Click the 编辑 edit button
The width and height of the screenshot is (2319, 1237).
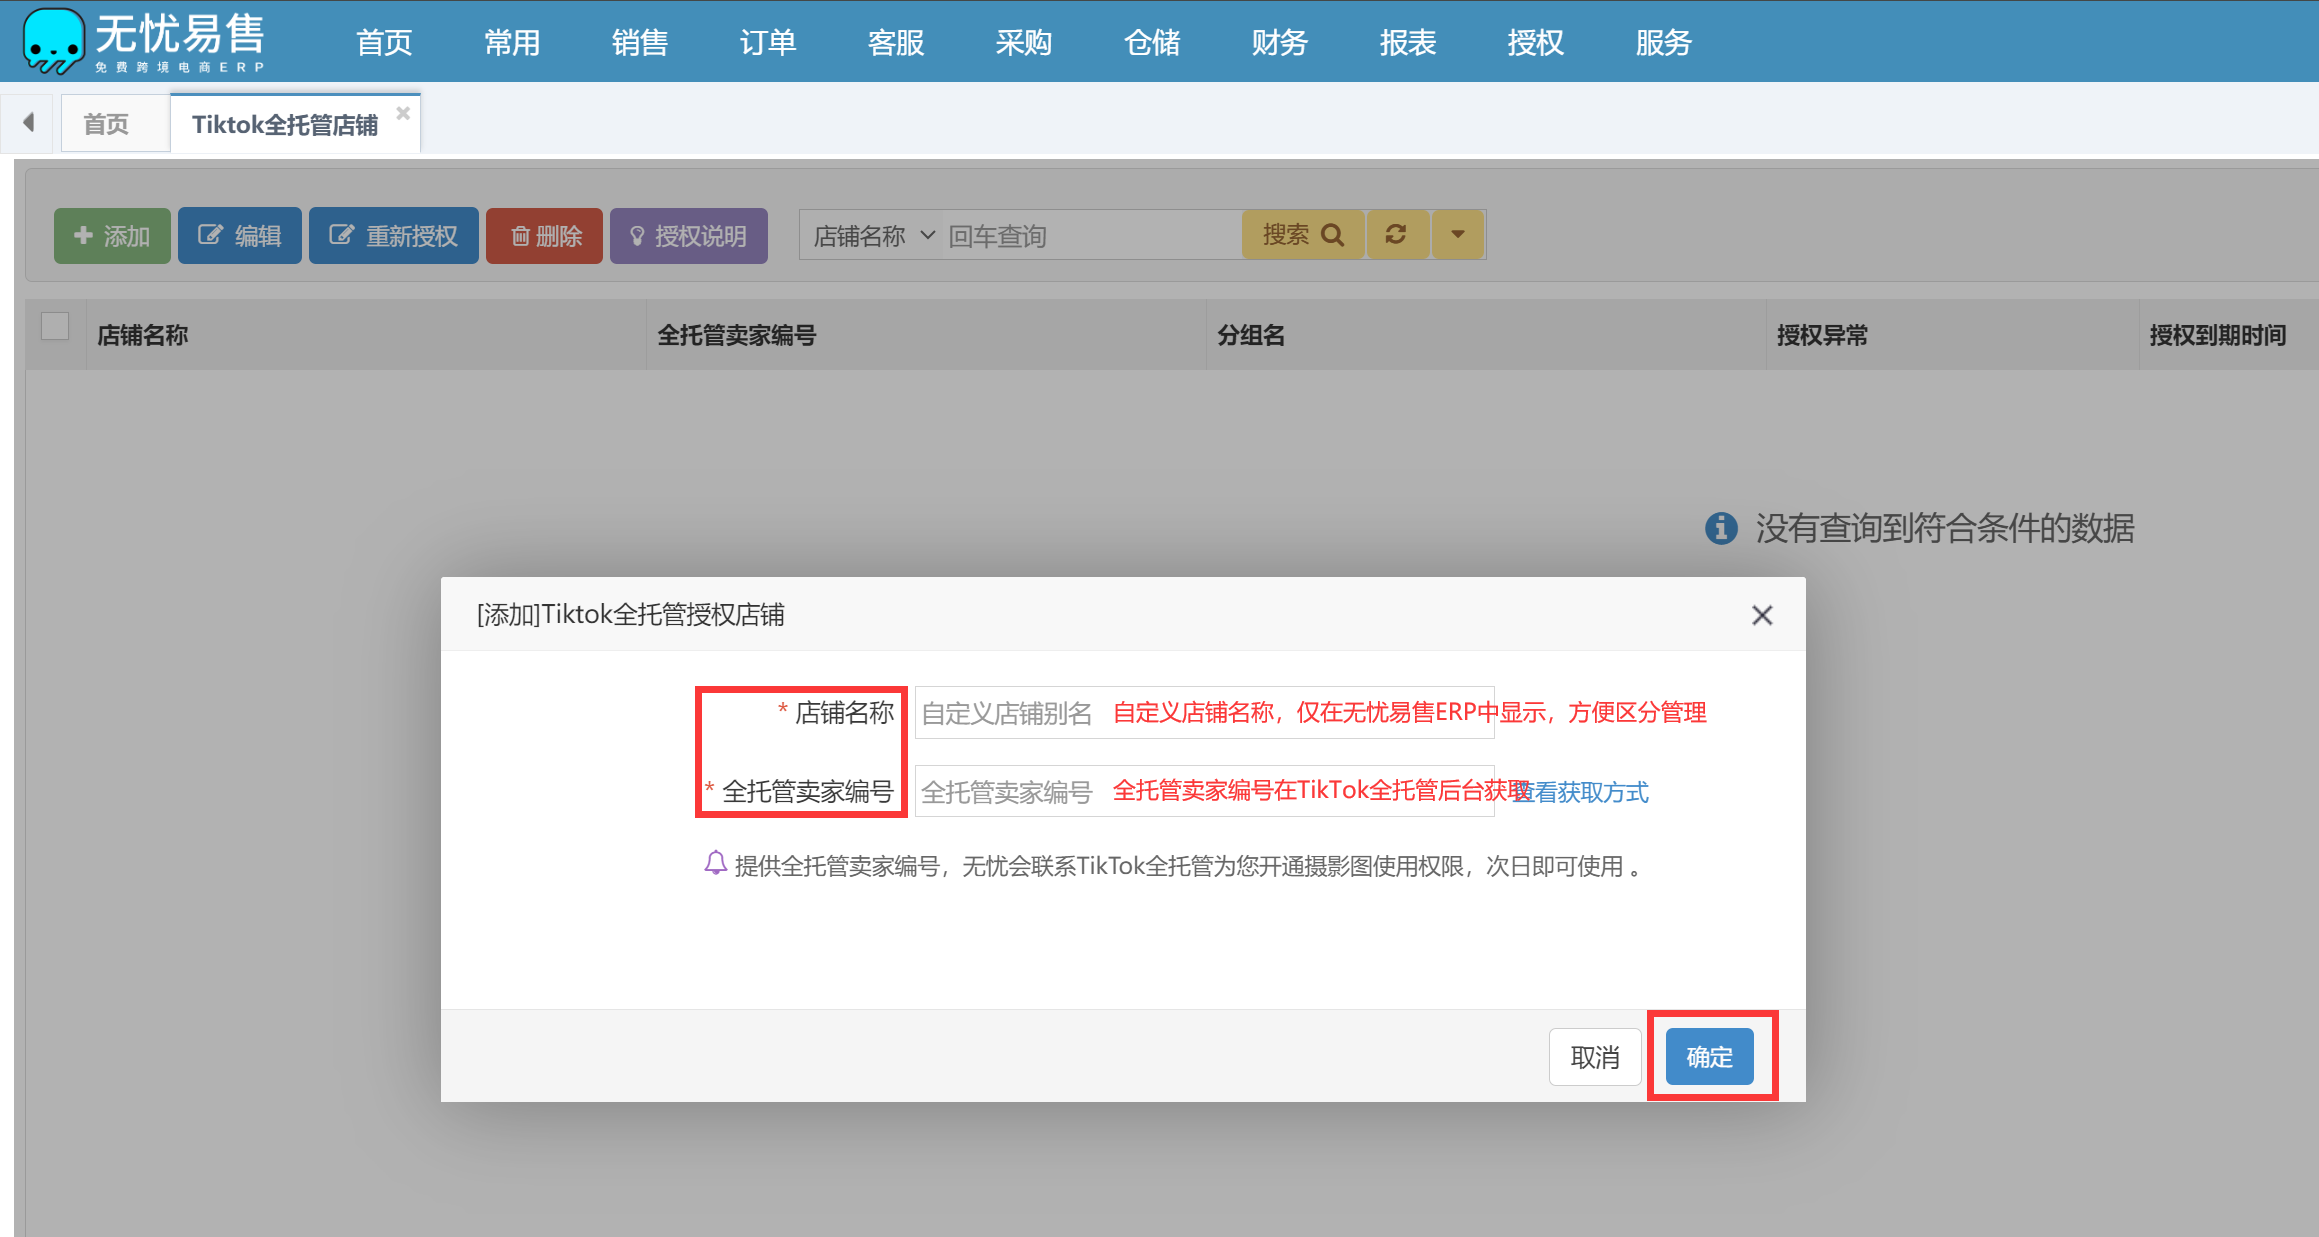[x=240, y=236]
